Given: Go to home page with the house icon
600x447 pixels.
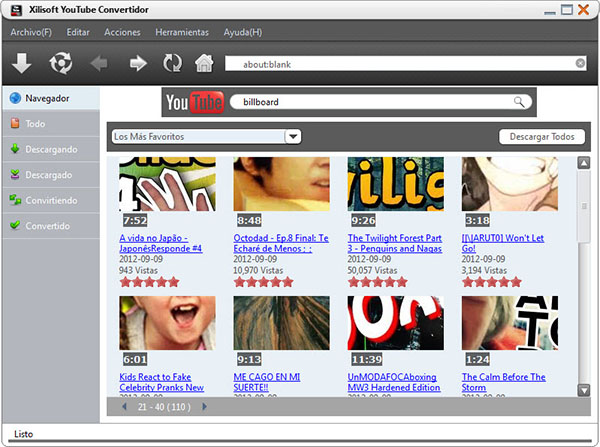Looking at the screenshot, I should click(204, 63).
